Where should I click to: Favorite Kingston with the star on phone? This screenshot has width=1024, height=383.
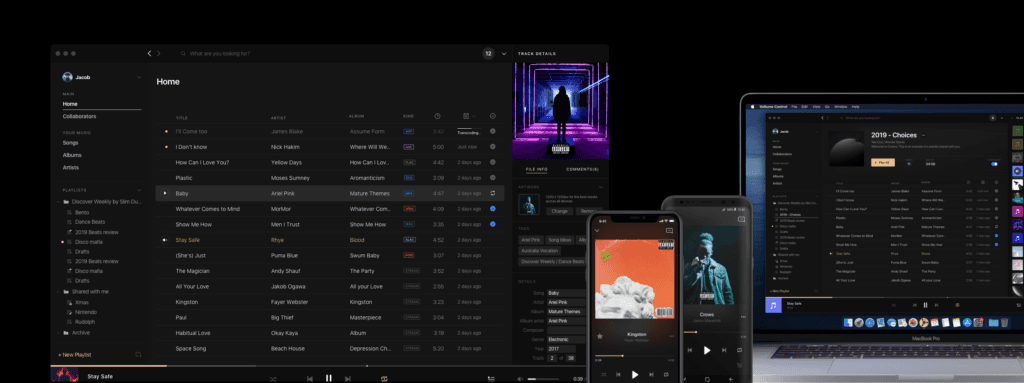[x=600, y=336]
